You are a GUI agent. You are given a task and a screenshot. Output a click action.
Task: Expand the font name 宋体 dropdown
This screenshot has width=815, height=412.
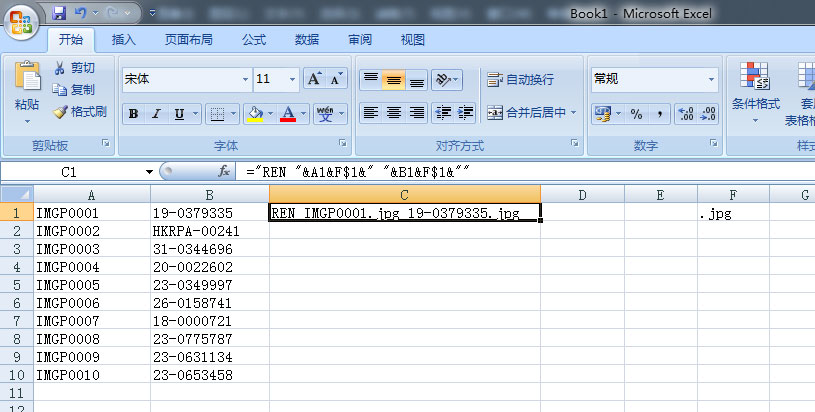coord(245,79)
